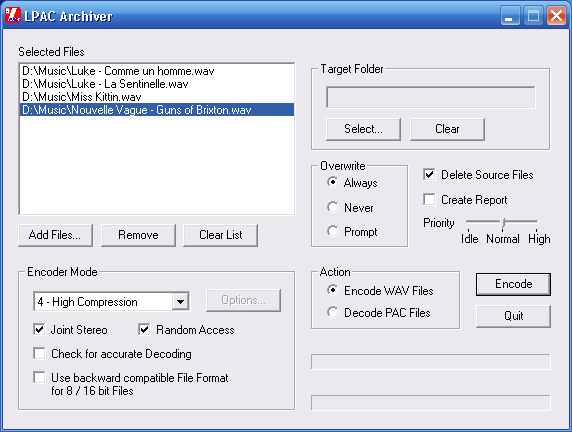The width and height of the screenshot is (572, 432).
Task: Click the Add Files... button
Action: click(x=55, y=235)
